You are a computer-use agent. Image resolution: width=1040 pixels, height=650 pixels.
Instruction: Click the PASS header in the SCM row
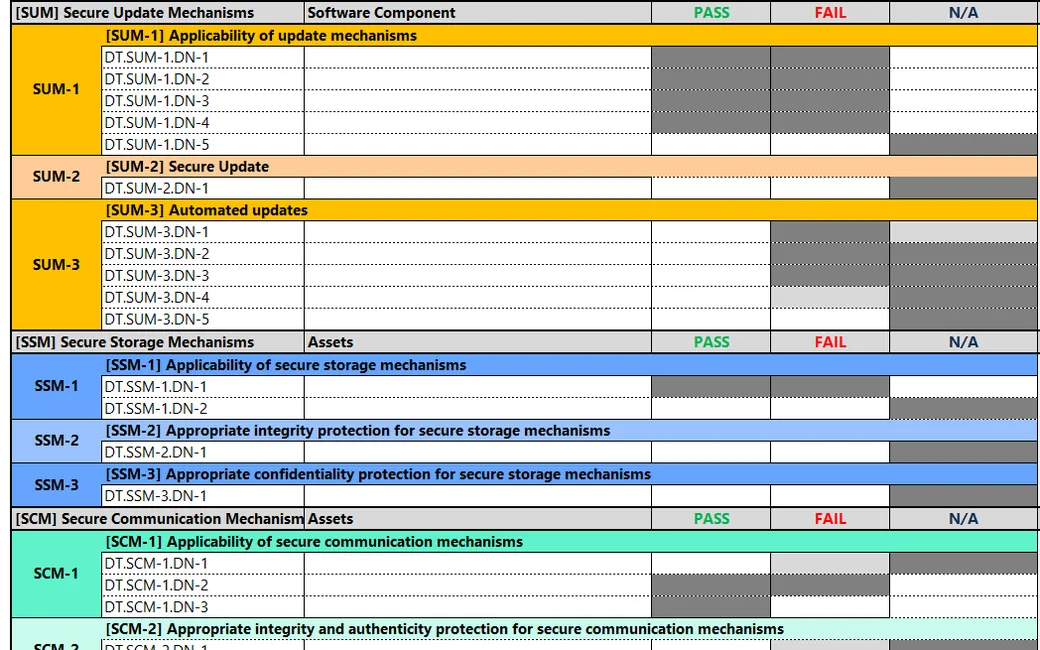711,519
